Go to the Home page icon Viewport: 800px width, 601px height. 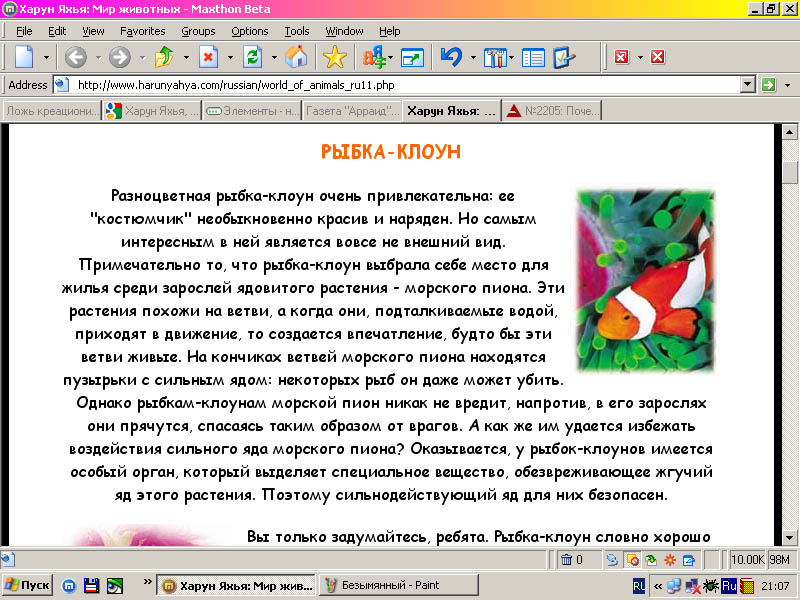pyautogui.click(x=296, y=57)
